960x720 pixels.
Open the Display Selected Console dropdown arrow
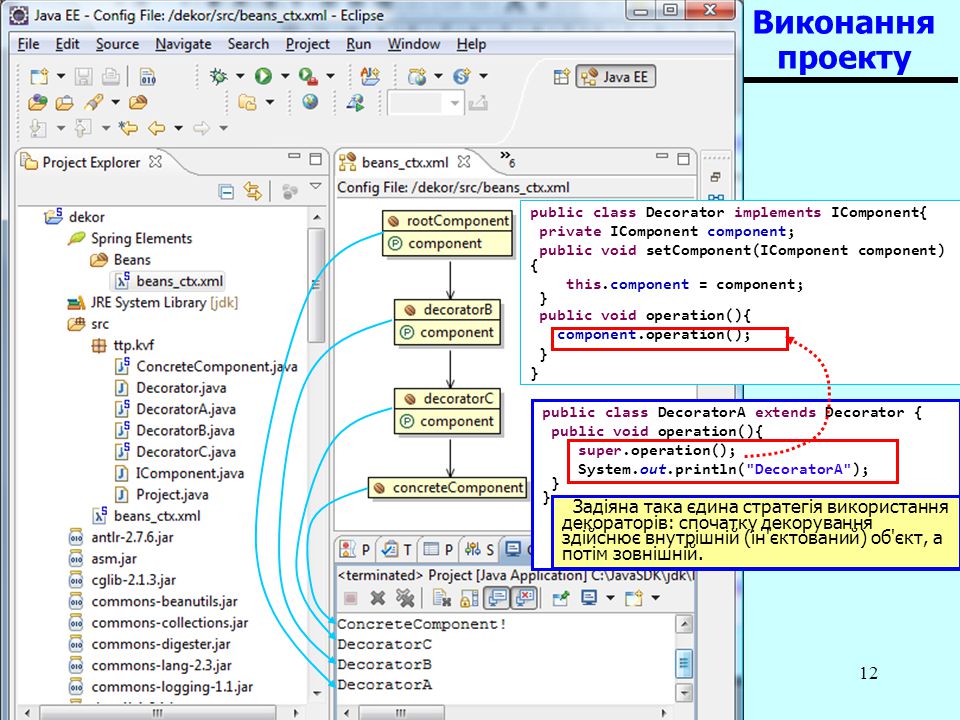[x=610, y=598]
